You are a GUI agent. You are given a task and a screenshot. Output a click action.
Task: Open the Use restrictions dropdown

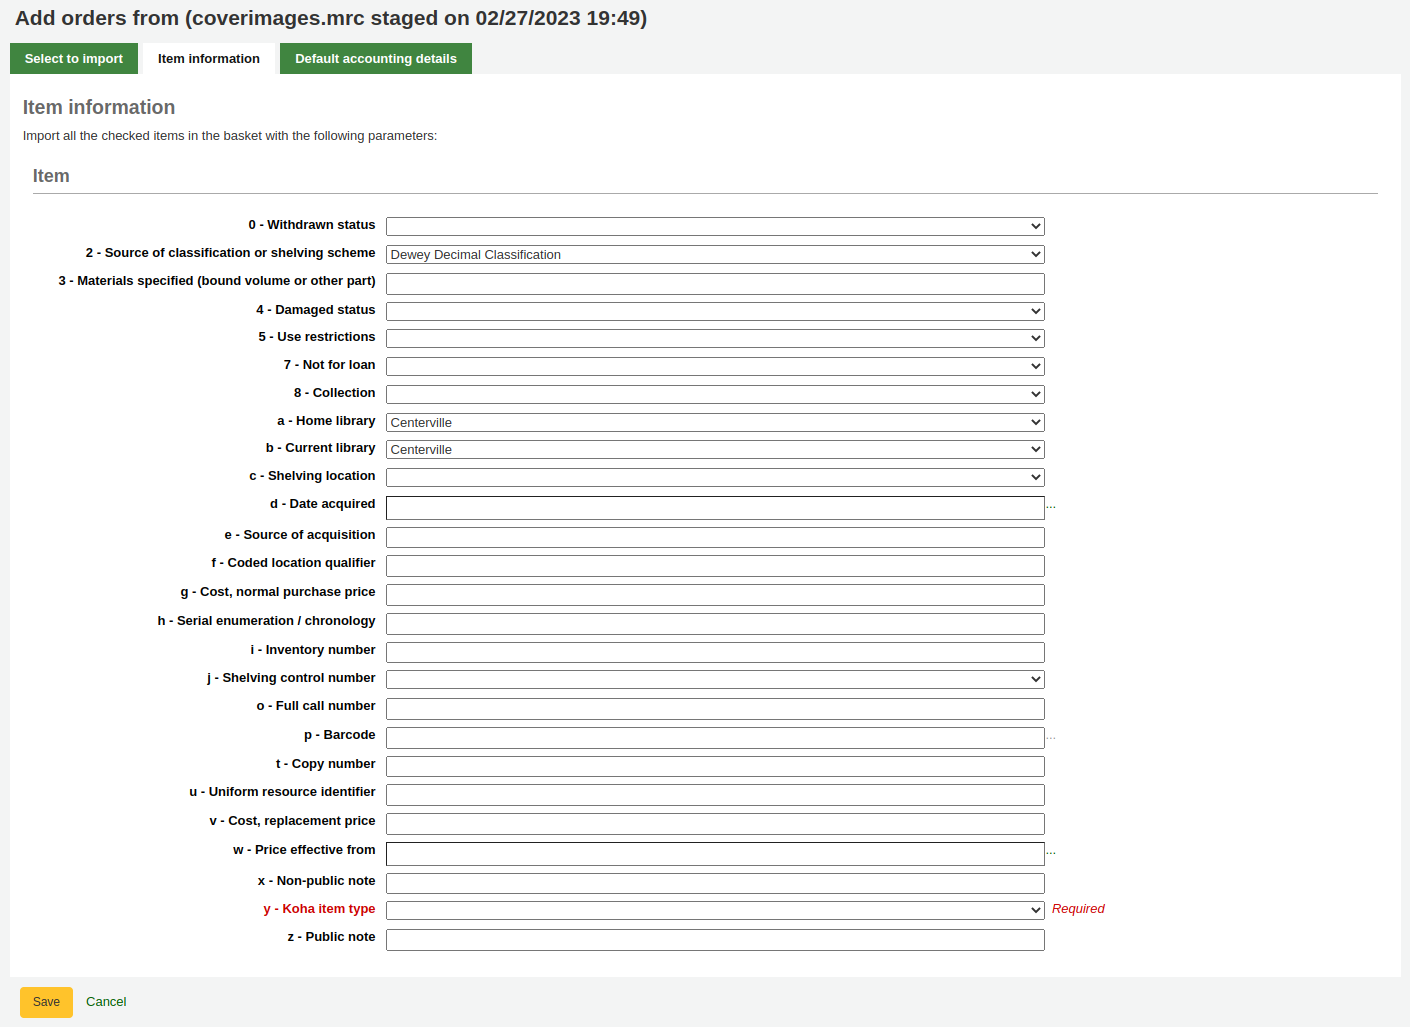[x=714, y=338]
